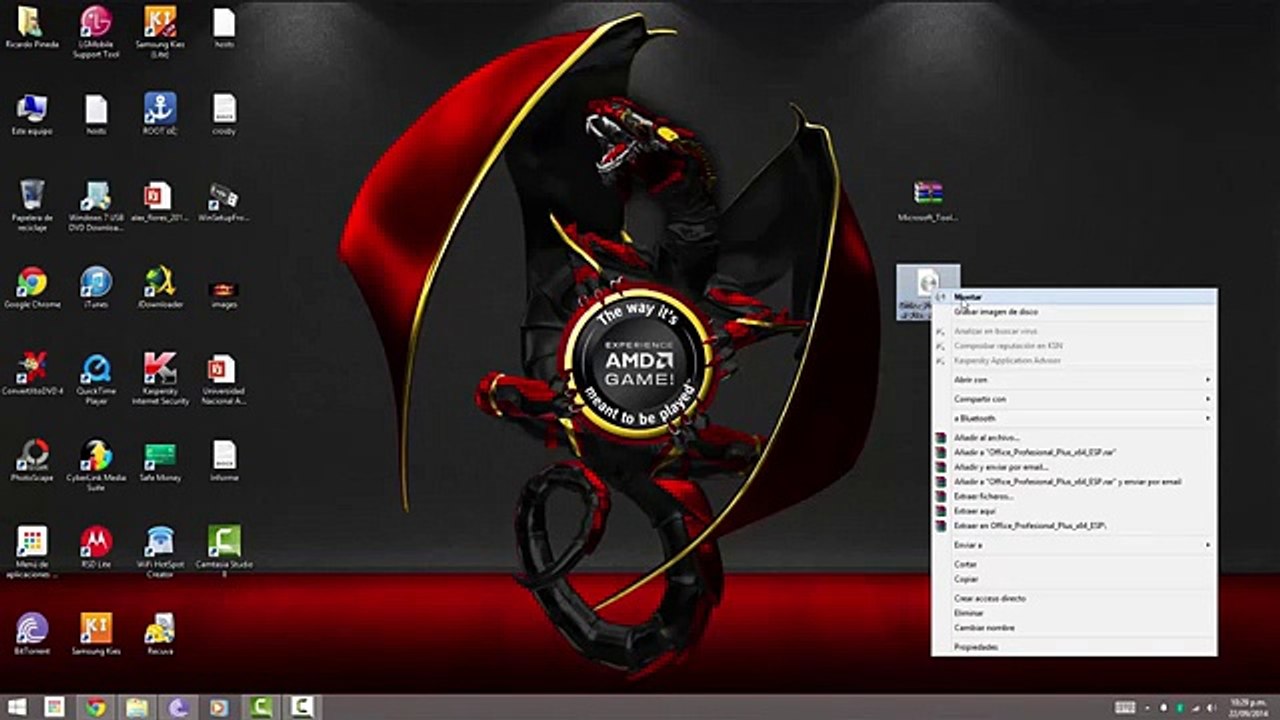Choose Extraer ficheros... from context menu
Screen dimensions: 1280x720
[x=1074, y=496]
